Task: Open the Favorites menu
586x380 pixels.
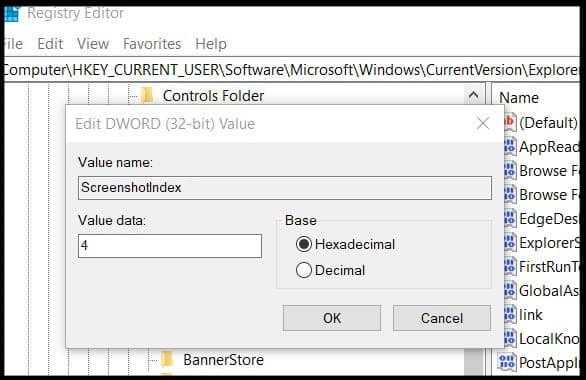Action: point(152,44)
